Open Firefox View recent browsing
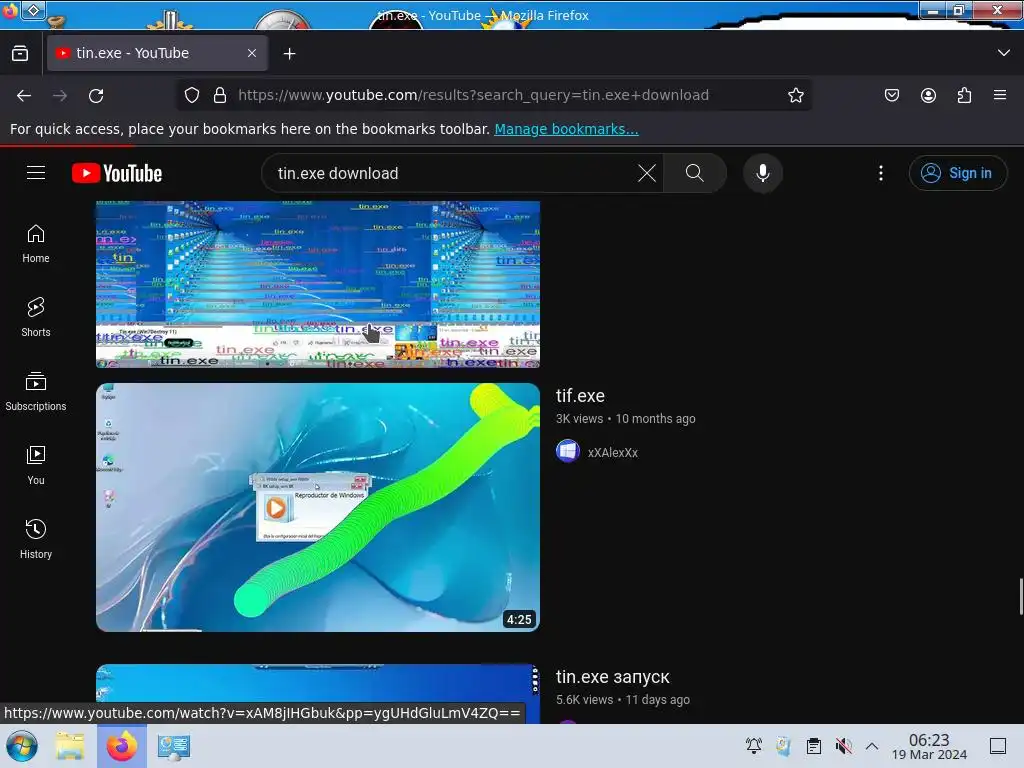The width and height of the screenshot is (1024, 768). click(20, 53)
